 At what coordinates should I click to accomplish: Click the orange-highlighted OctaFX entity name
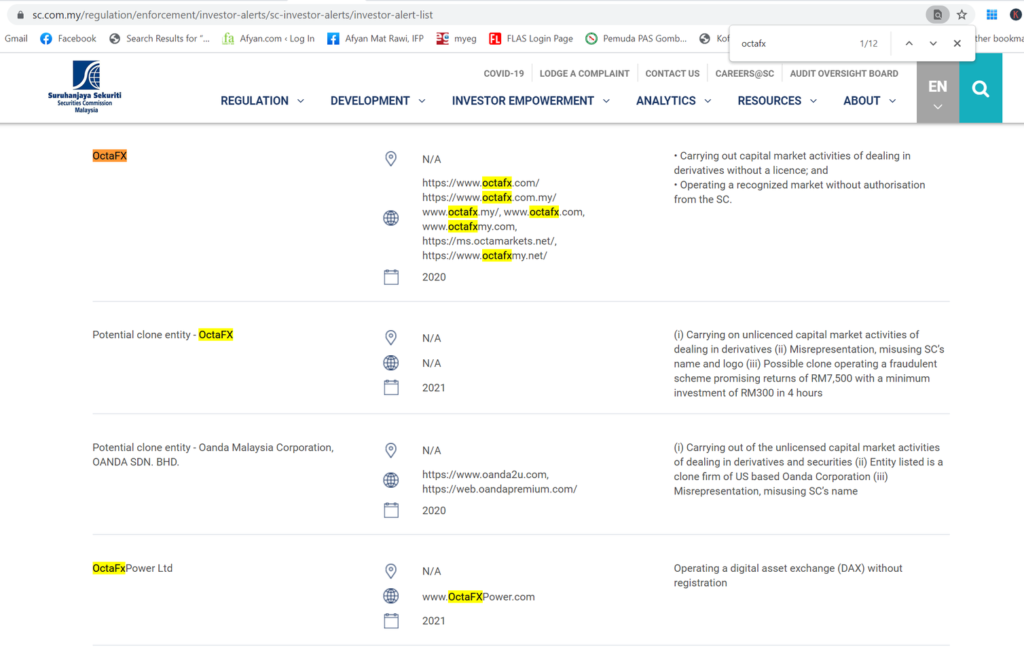[x=110, y=155]
